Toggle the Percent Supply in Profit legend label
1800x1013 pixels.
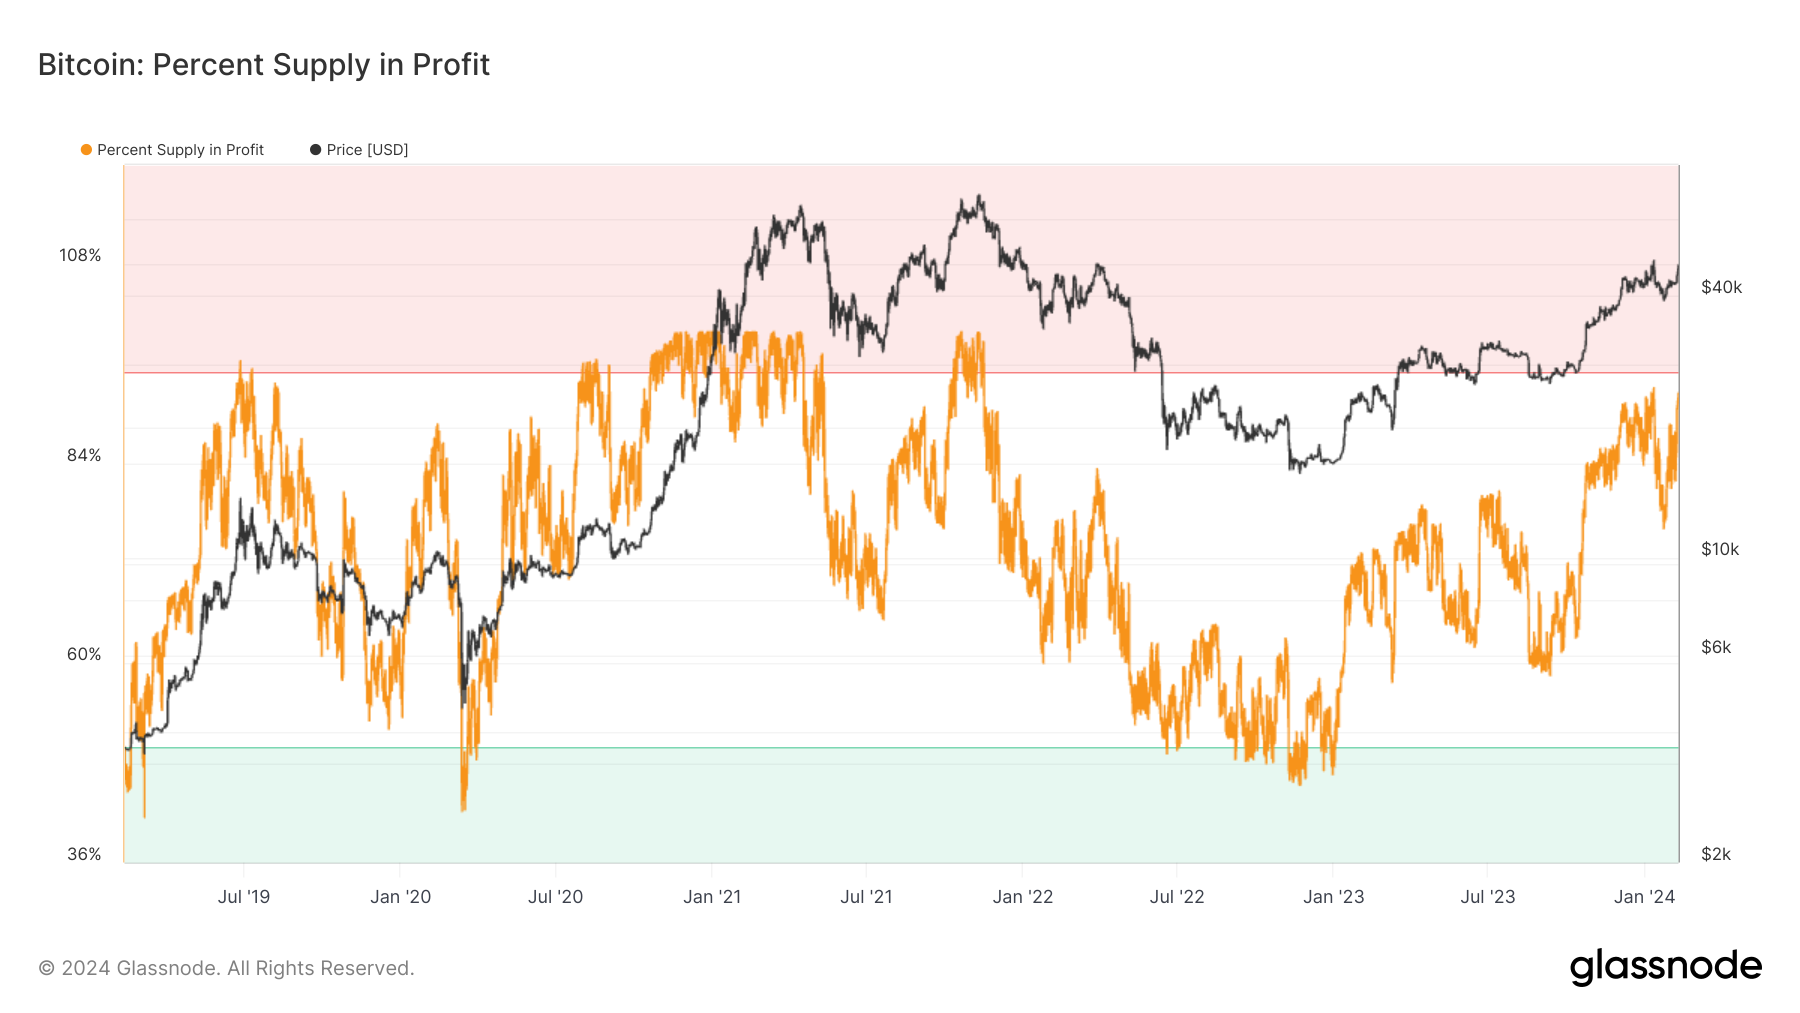(x=180, y=150)
